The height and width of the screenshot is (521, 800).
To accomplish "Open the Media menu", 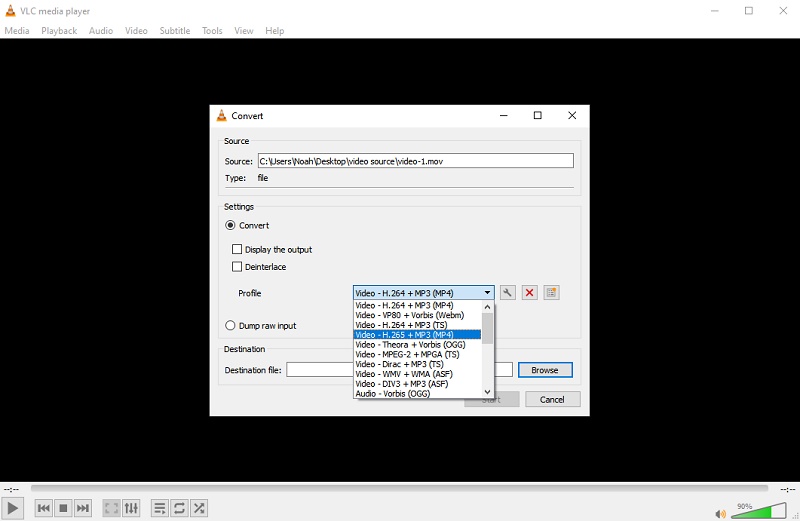I will click(x=17, y=31).
